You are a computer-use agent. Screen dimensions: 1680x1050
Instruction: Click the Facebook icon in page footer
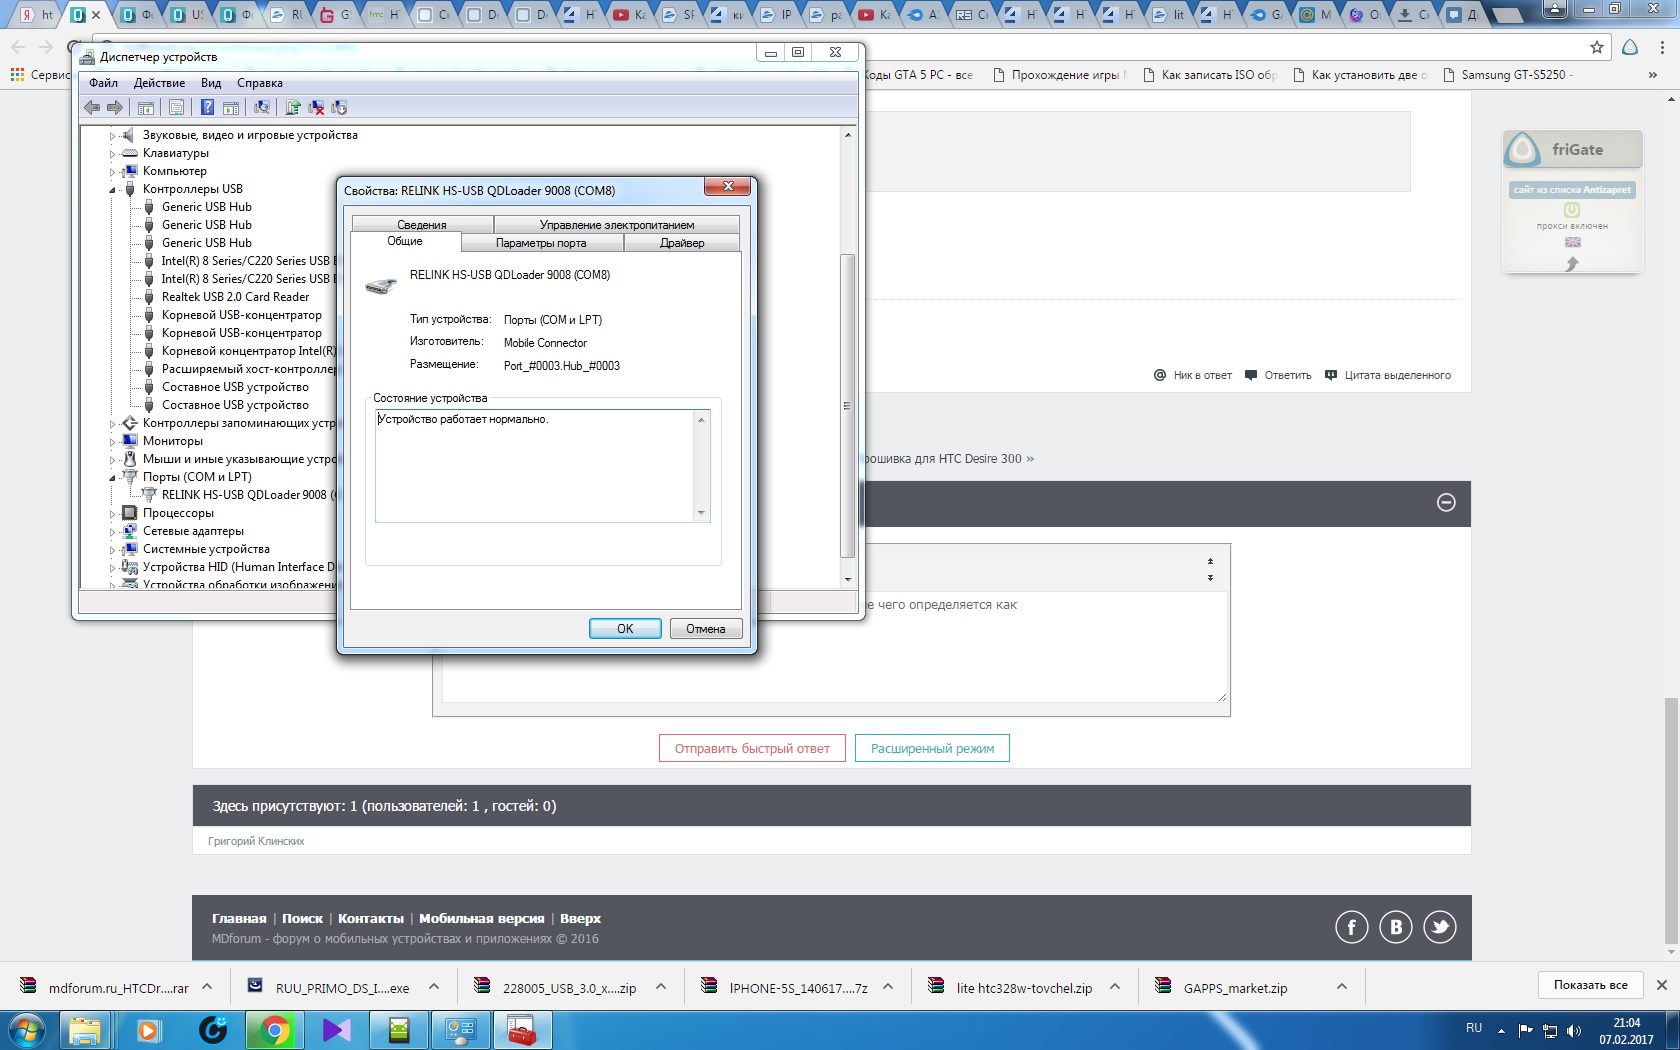click(x=1351, y=927)
